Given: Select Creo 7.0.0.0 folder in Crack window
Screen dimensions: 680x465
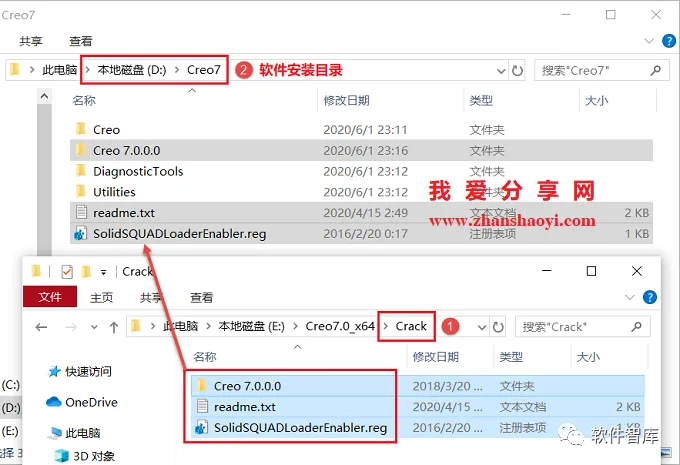Looking at the screenshot, I should pyautogui.click(x=417, y=386).
